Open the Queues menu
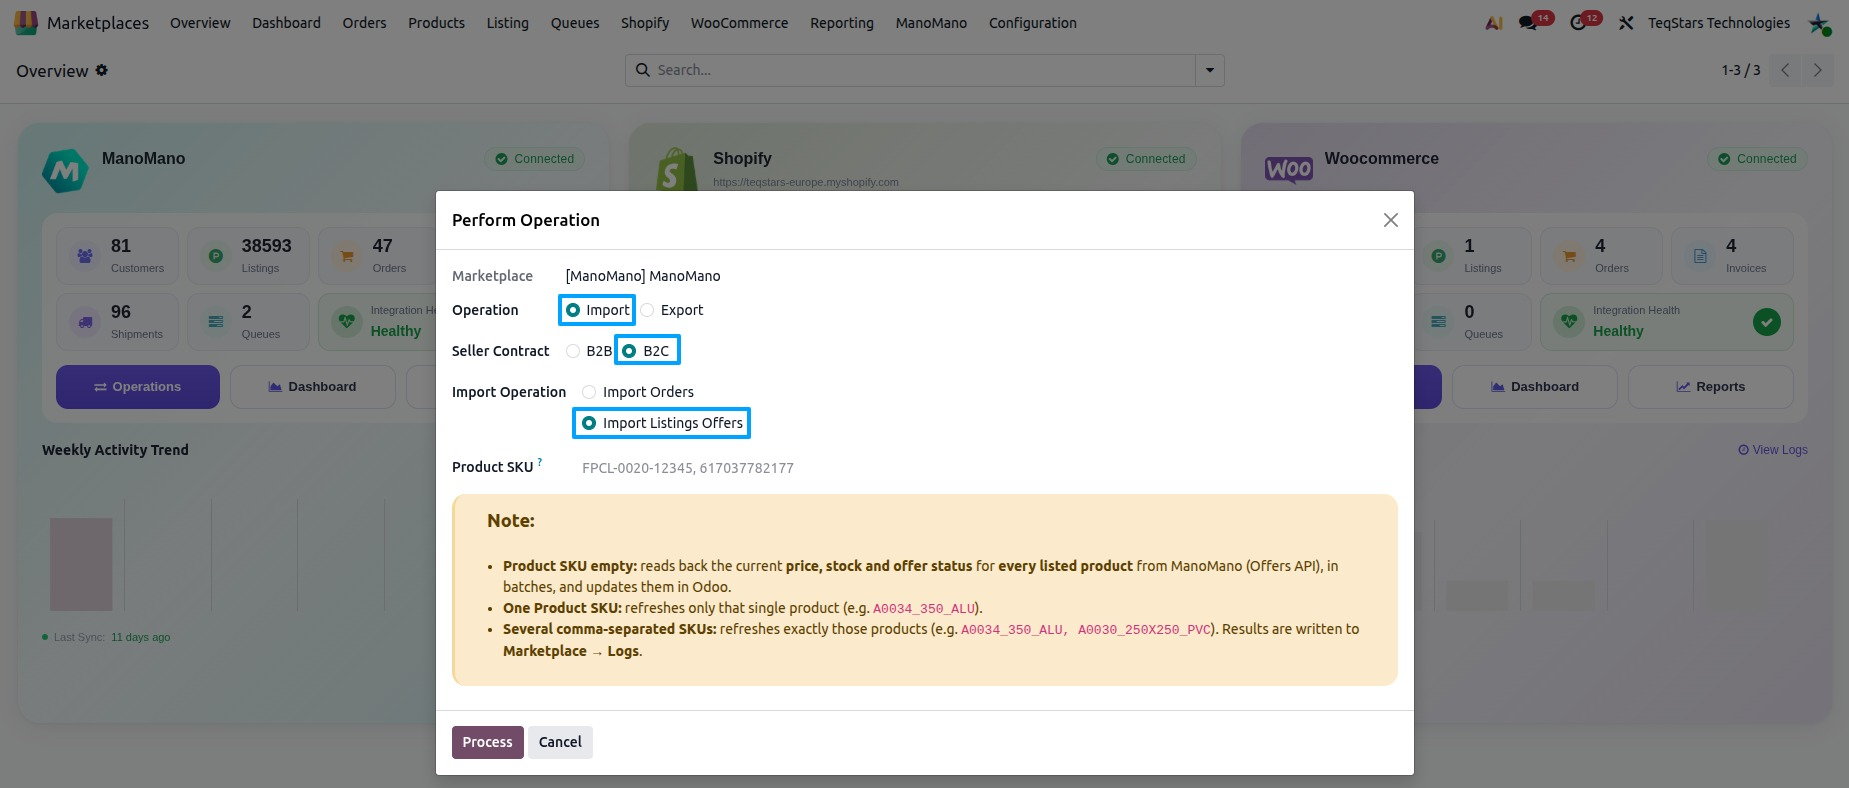Screen dimensions: 1849x788 coord(575,23)
